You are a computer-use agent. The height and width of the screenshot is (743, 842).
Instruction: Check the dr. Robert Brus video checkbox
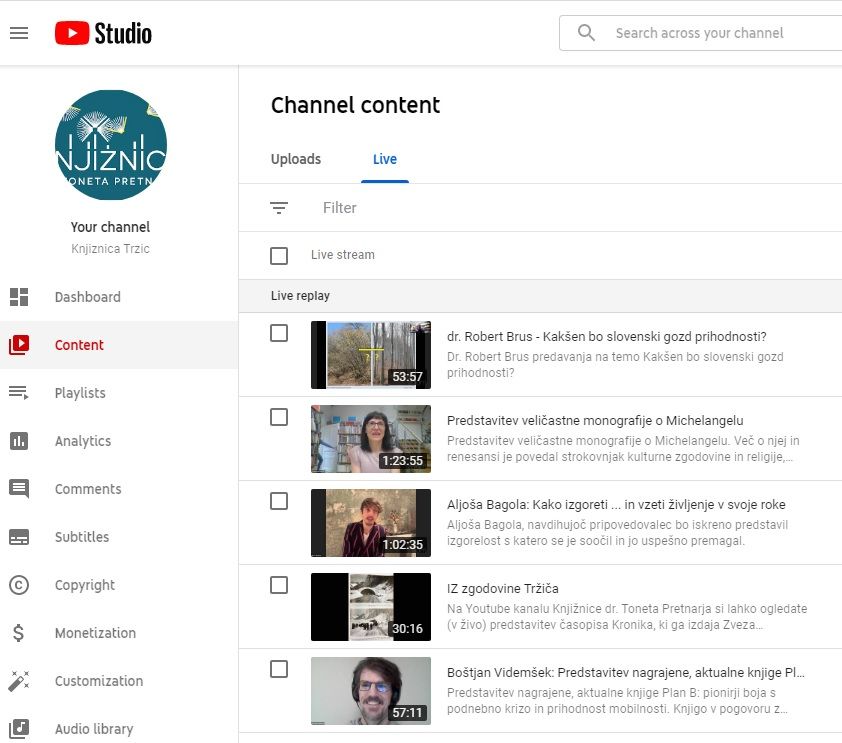(x=279, y=333)
